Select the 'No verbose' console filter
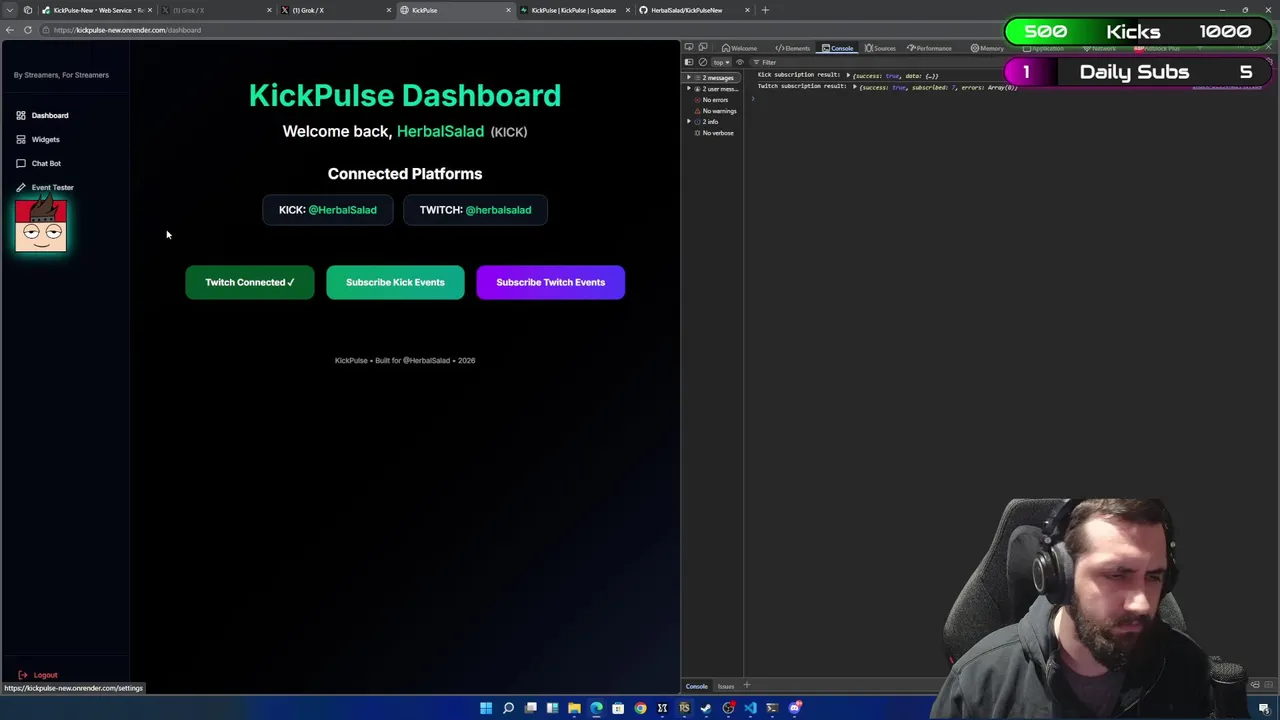The width and height of the screenshot is (1280, 720). point(716,133)
